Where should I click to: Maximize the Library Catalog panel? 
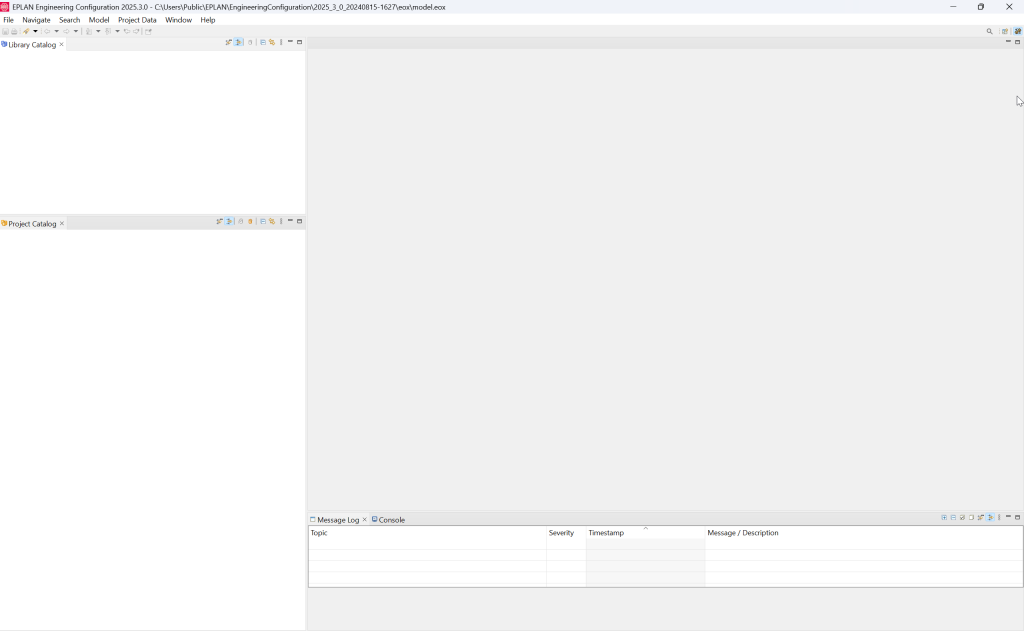point(300,42)
